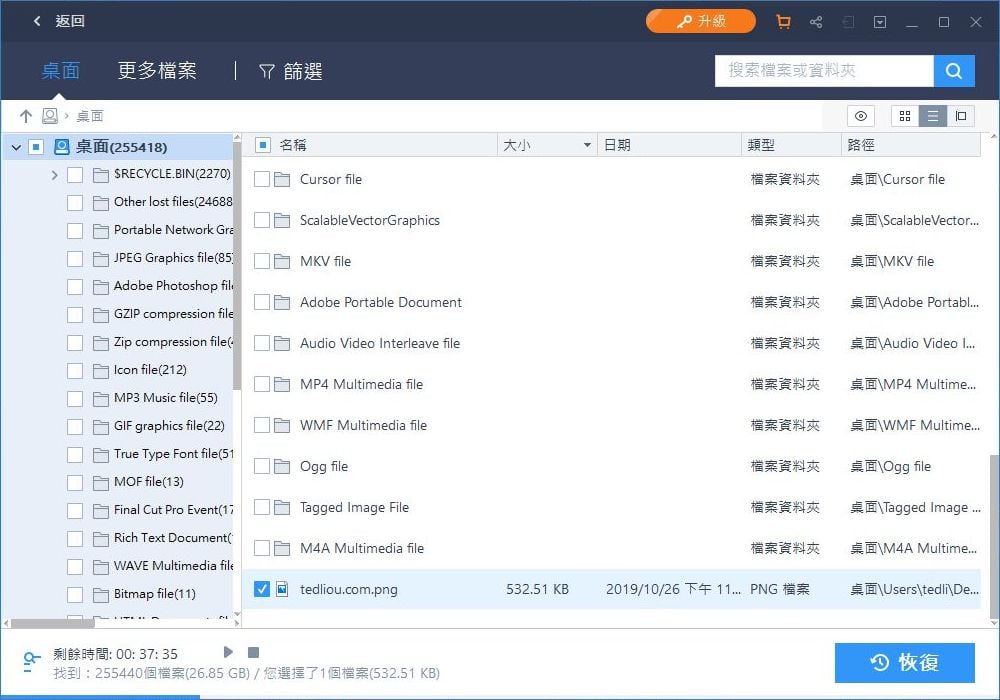
Task: Click WMF Multimedia file folder icon
Action: click(x=282, y=425)
